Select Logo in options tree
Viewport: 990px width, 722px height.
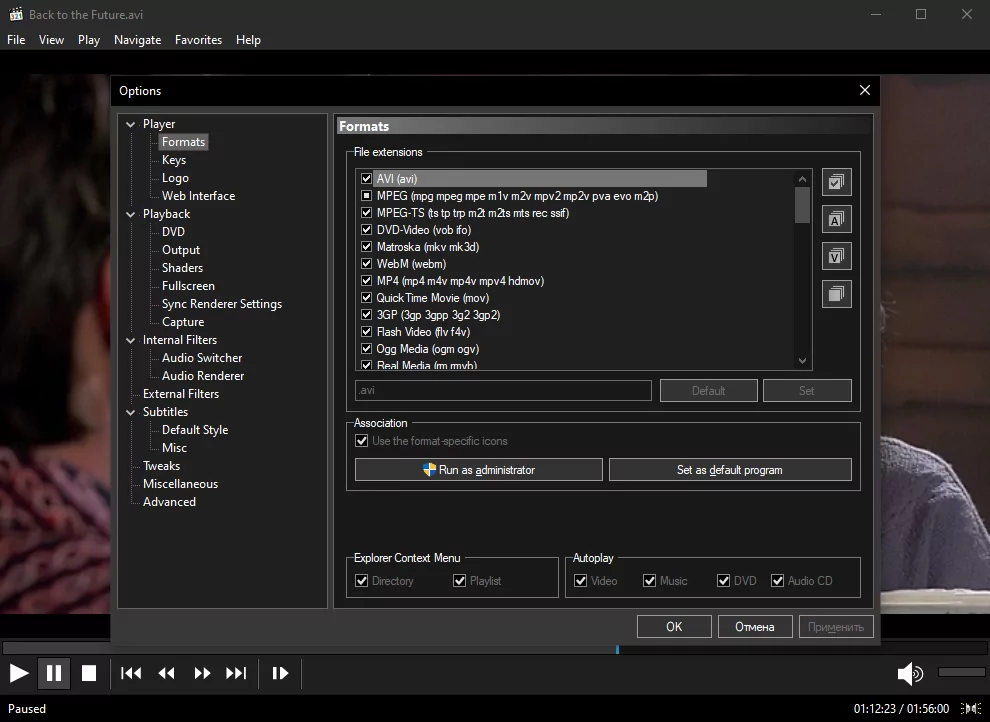(175, 178)
